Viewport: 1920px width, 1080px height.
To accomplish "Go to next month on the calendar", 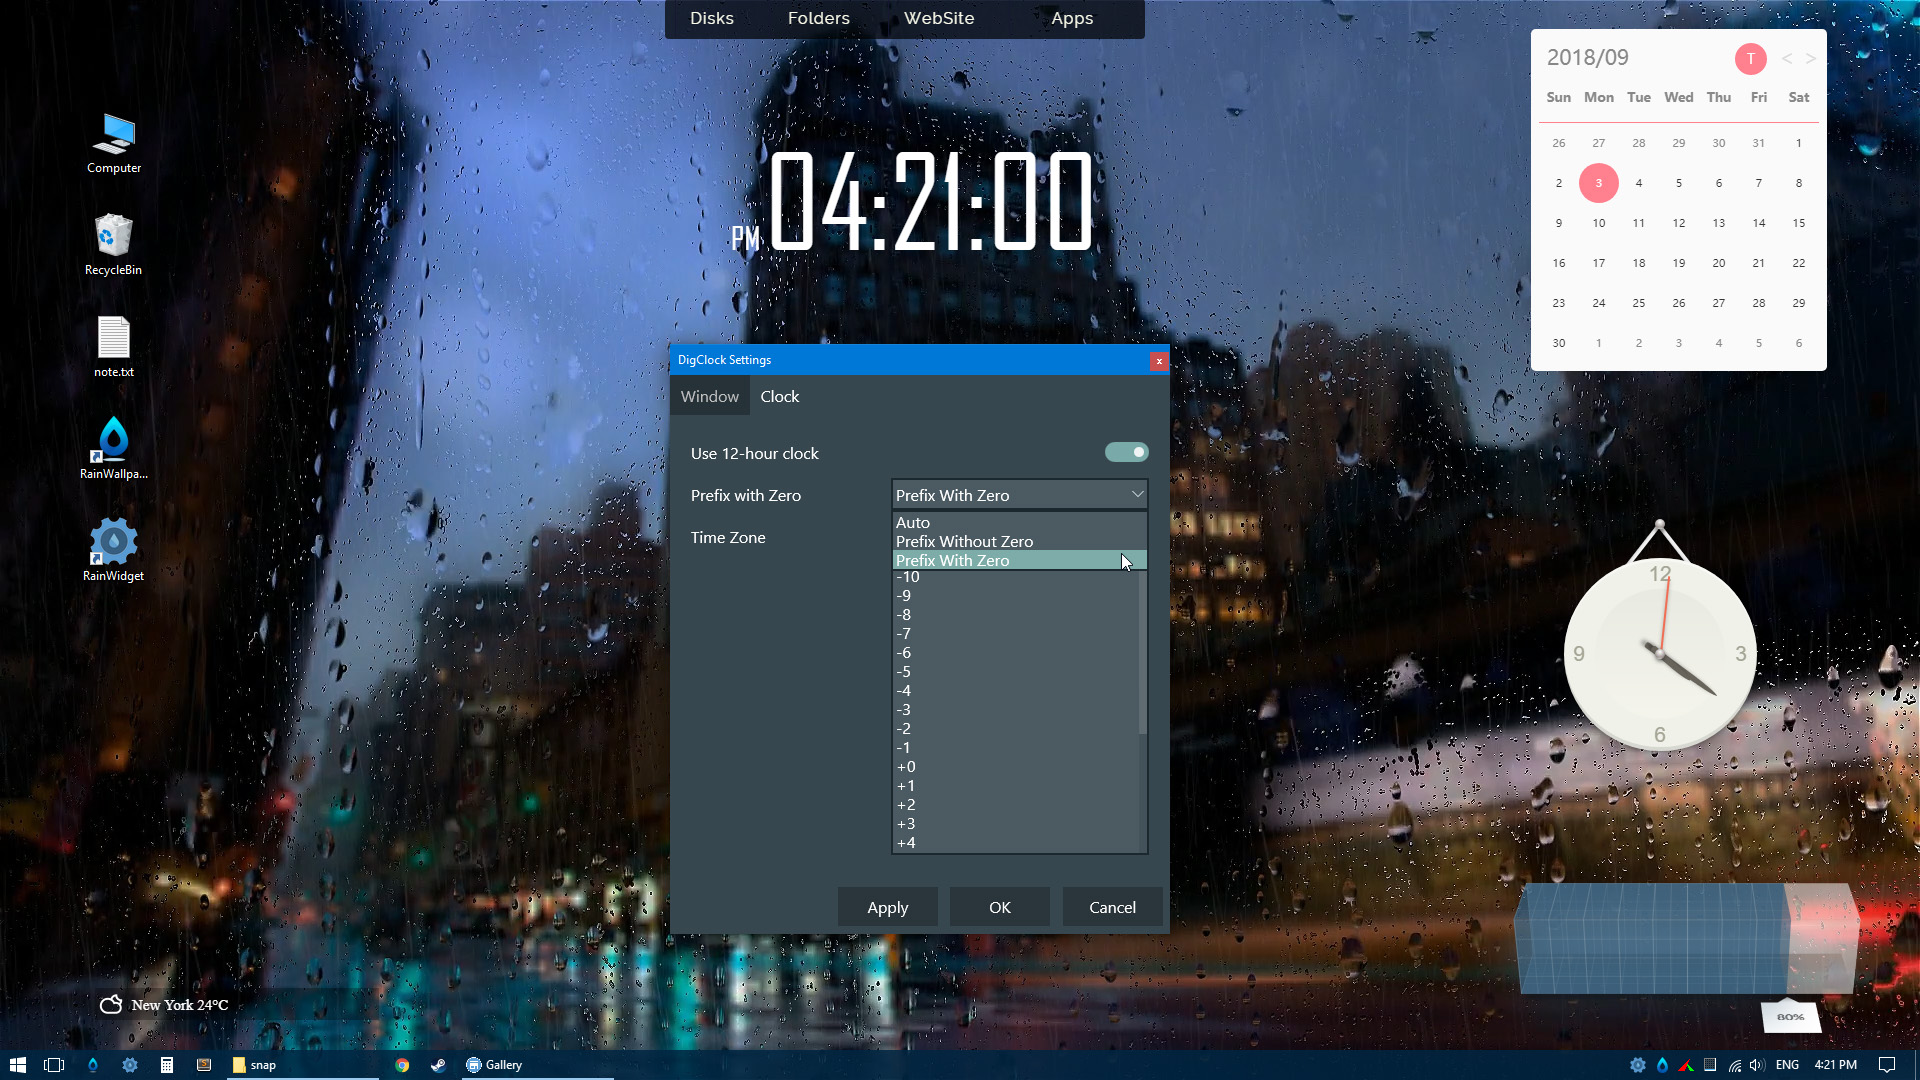I will 1809,58.
